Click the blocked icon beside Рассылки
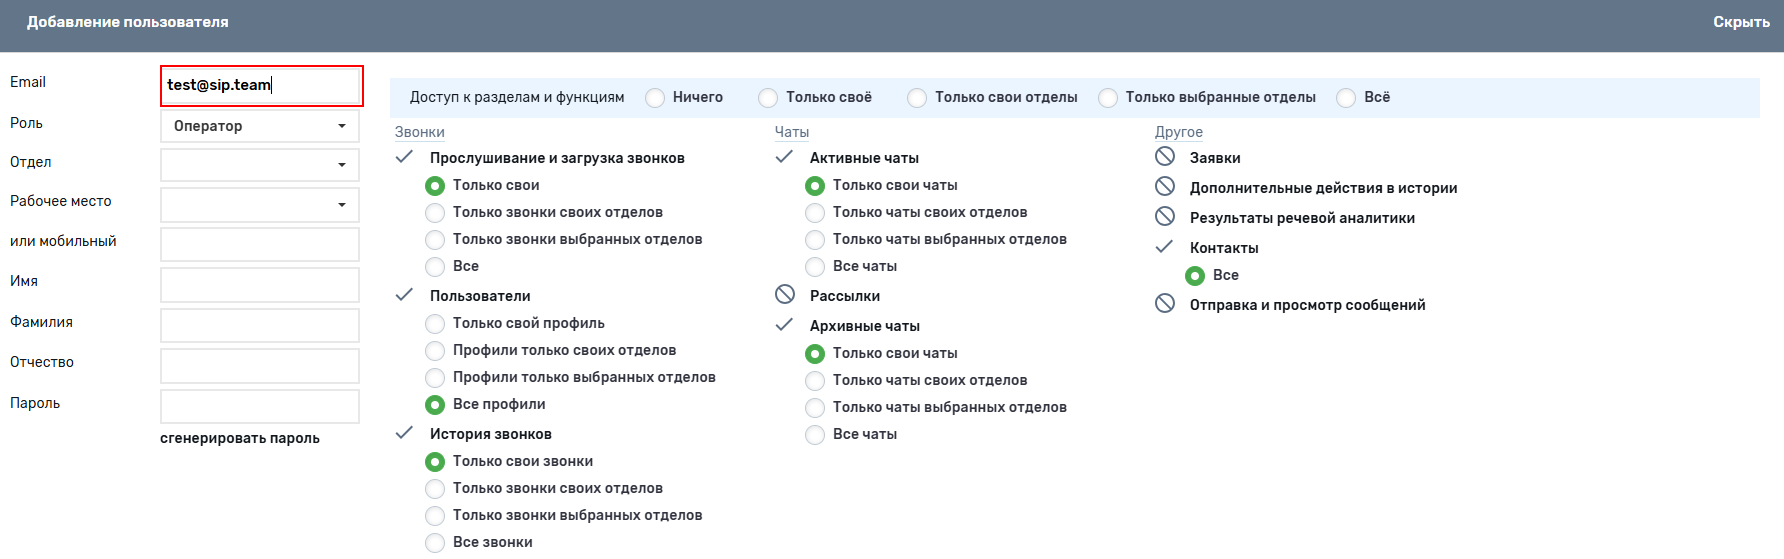This screenshot has width=1784, height=559. [x=785, y=295]
